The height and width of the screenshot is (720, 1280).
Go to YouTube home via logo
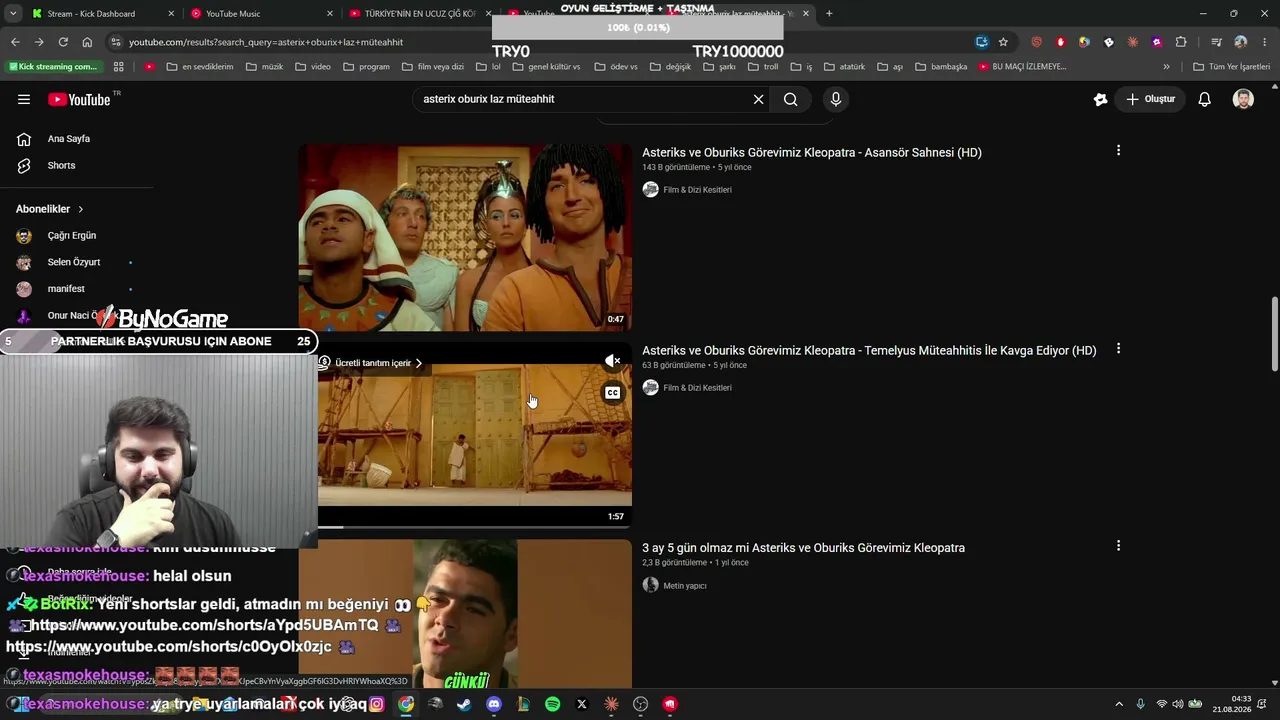pyautogui.click(x=79, y=99)
